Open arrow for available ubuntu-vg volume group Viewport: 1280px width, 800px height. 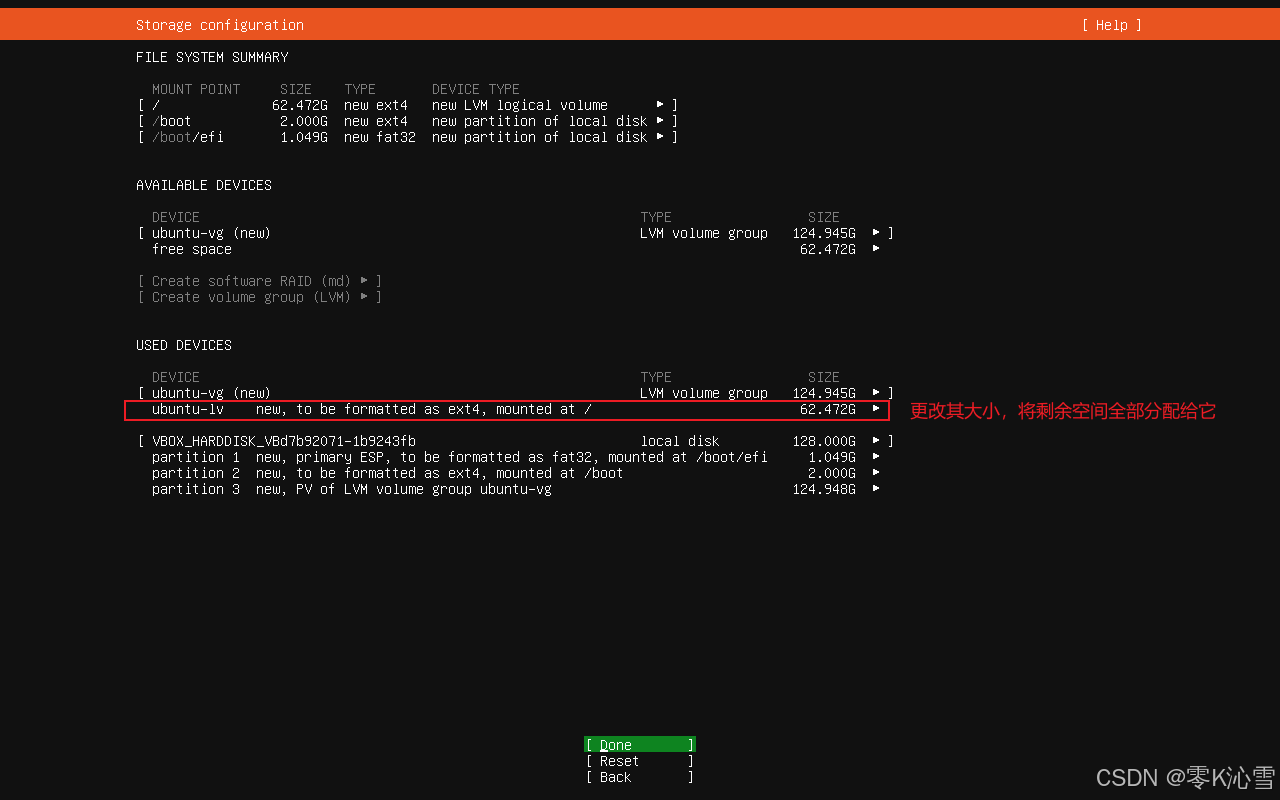click(876, 233)
